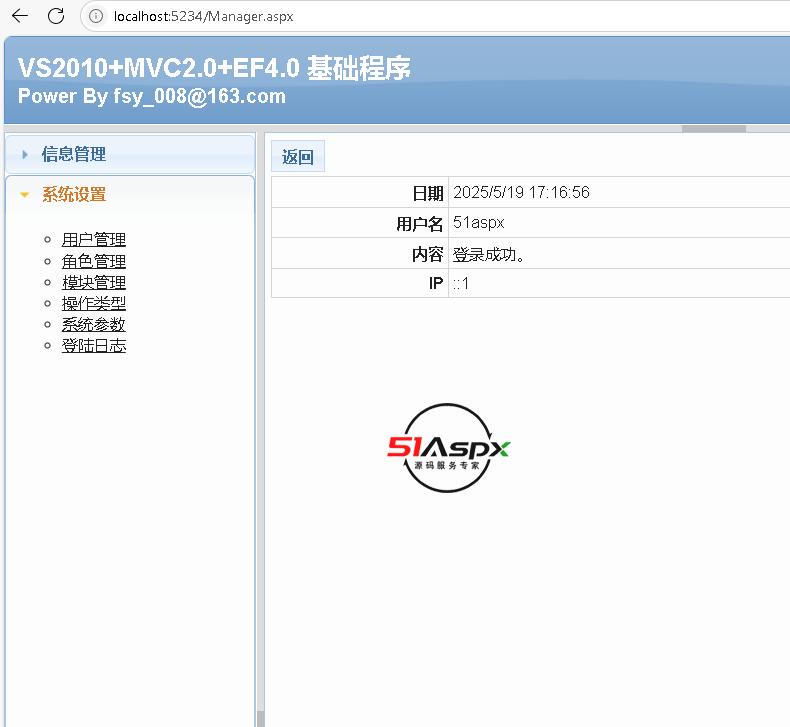Click the 日期 row label
The image size is (790, 727).
(427, 193)
